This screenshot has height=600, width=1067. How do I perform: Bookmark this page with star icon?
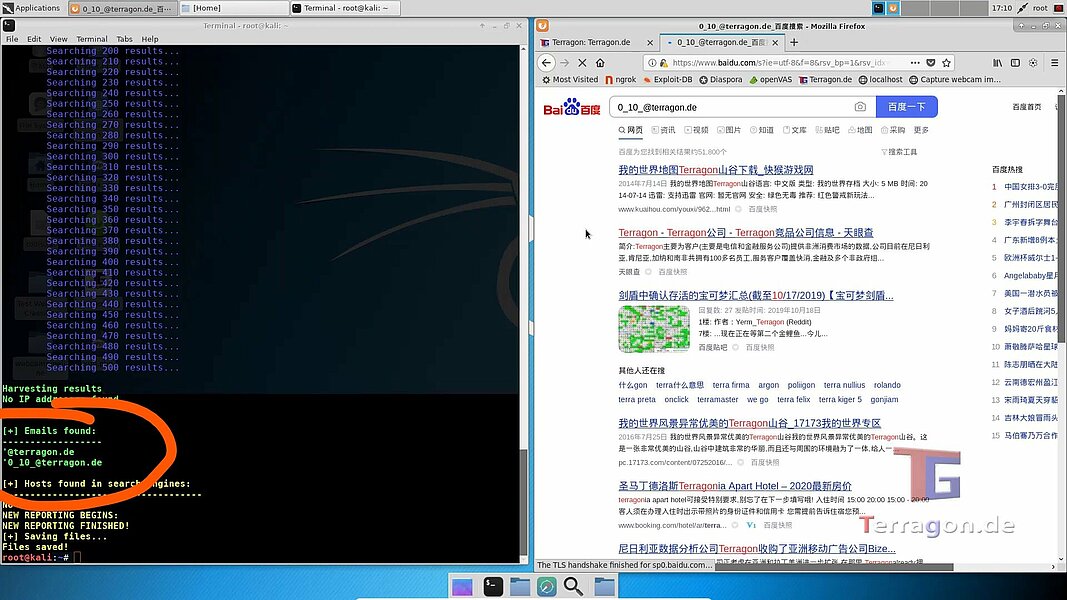click(947, 63)
